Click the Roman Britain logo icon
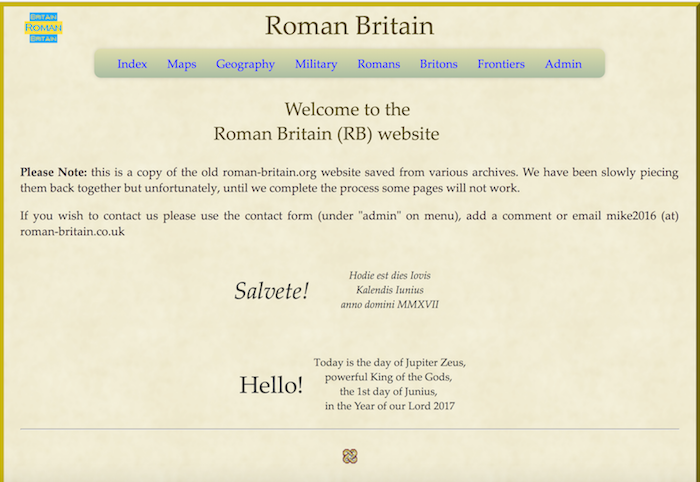700x482 pixels. pos(43,27)
